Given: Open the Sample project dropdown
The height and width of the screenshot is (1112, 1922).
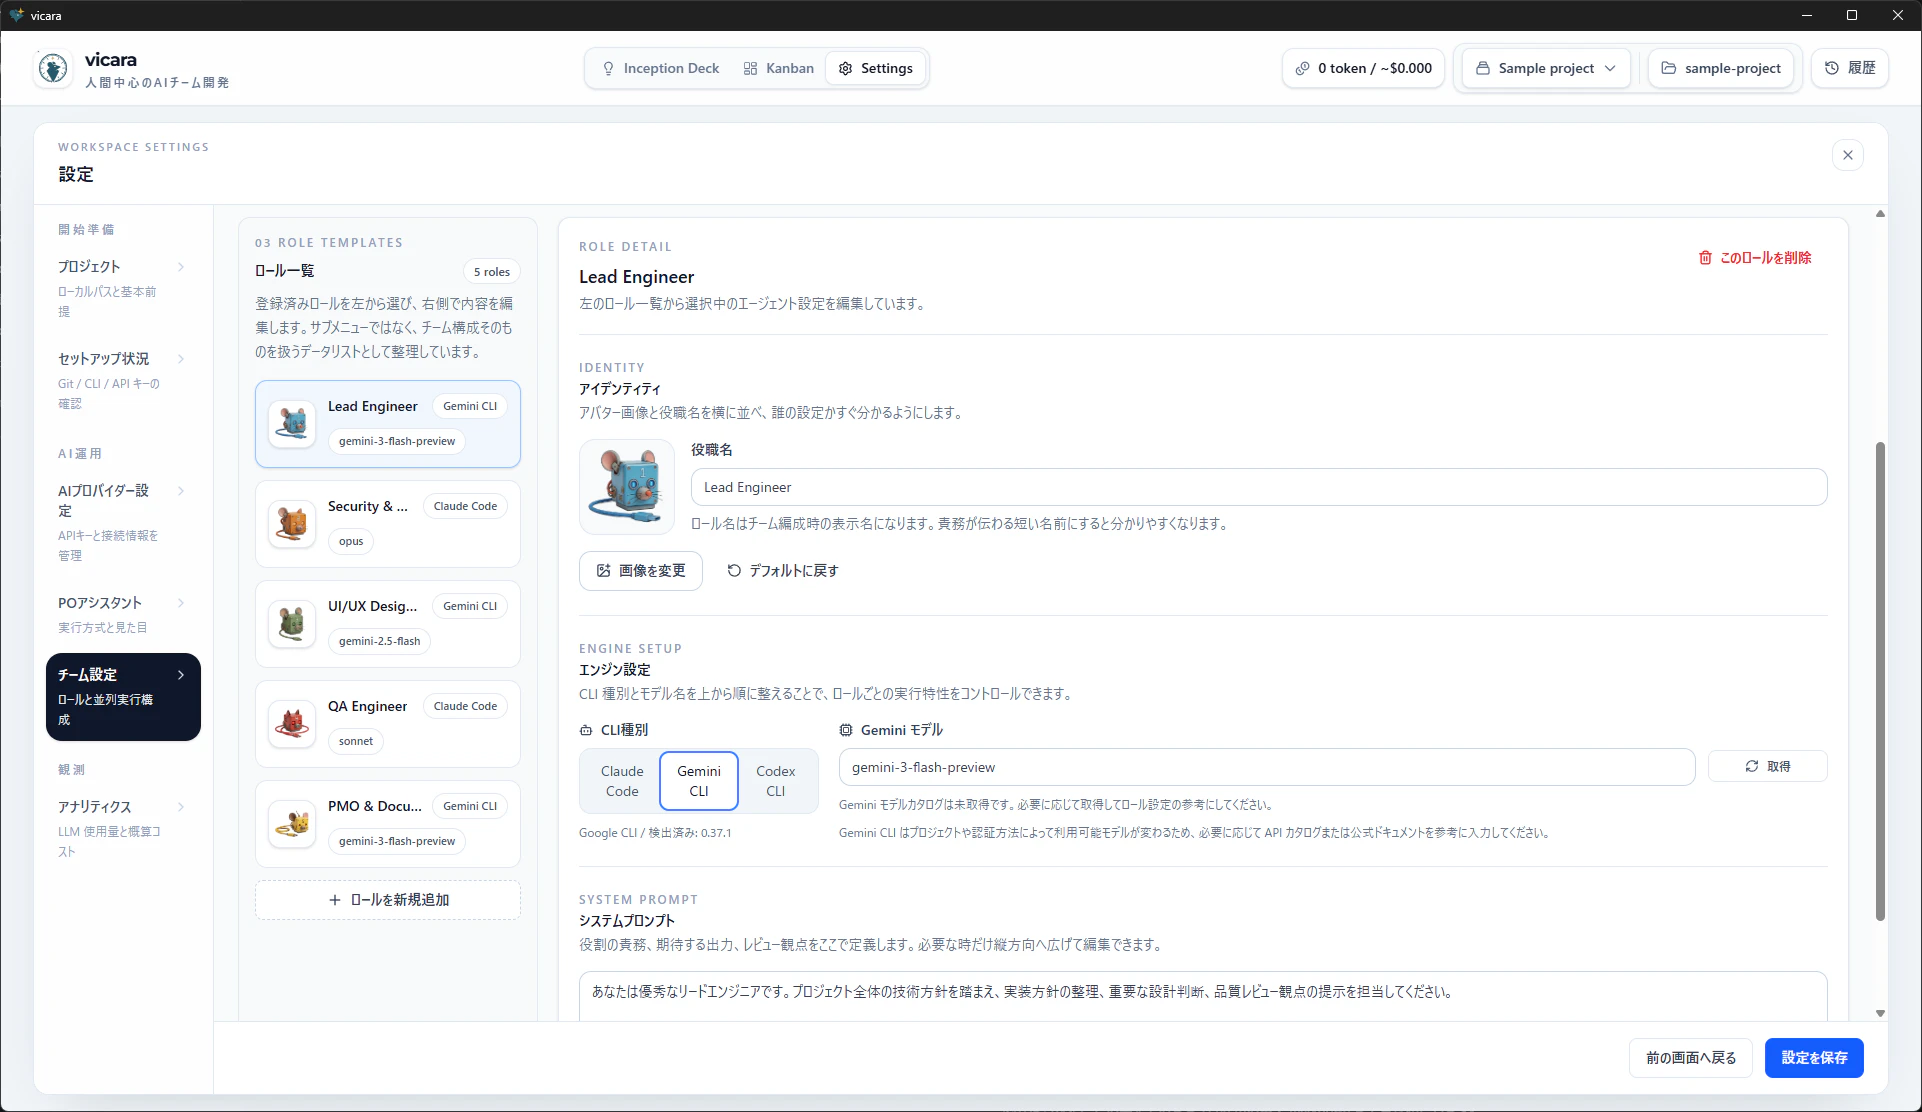Looking at the screenshot, I should tap(1546, 68).
